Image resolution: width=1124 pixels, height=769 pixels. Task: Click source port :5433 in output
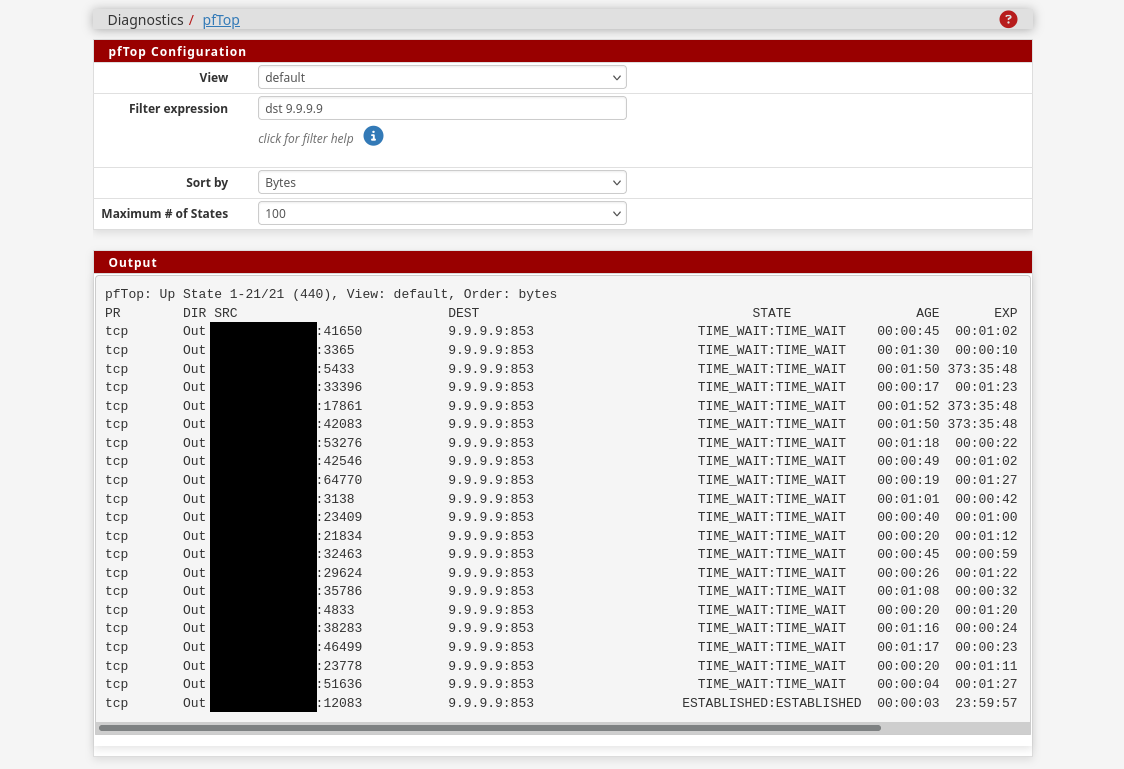335,368
